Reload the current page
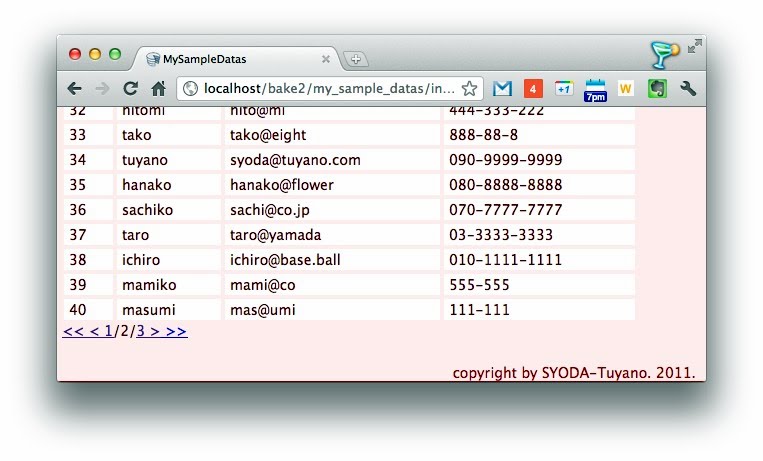 pos(130,88)
